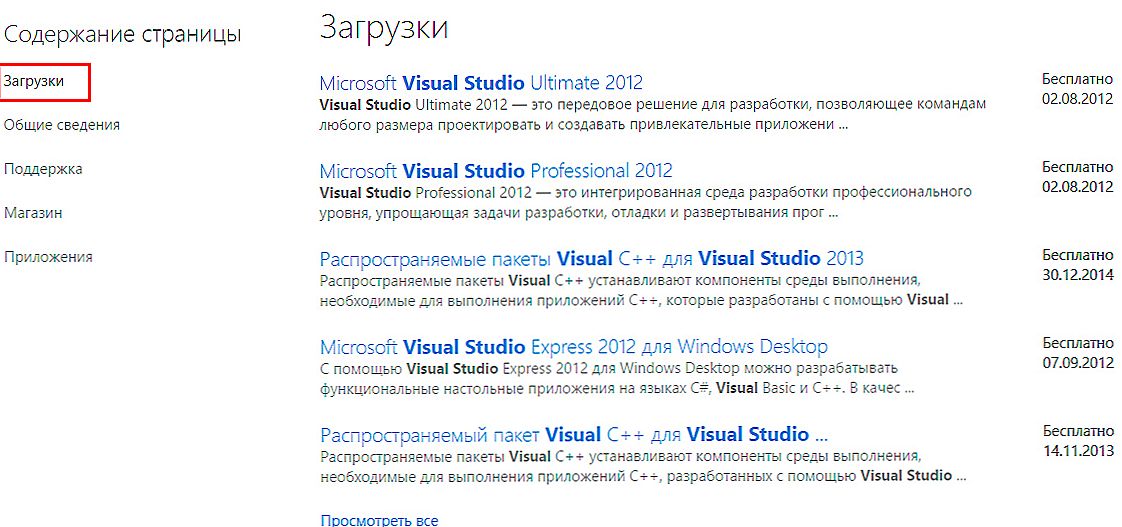Click the date 14.11.2013

coord(1078,451)
